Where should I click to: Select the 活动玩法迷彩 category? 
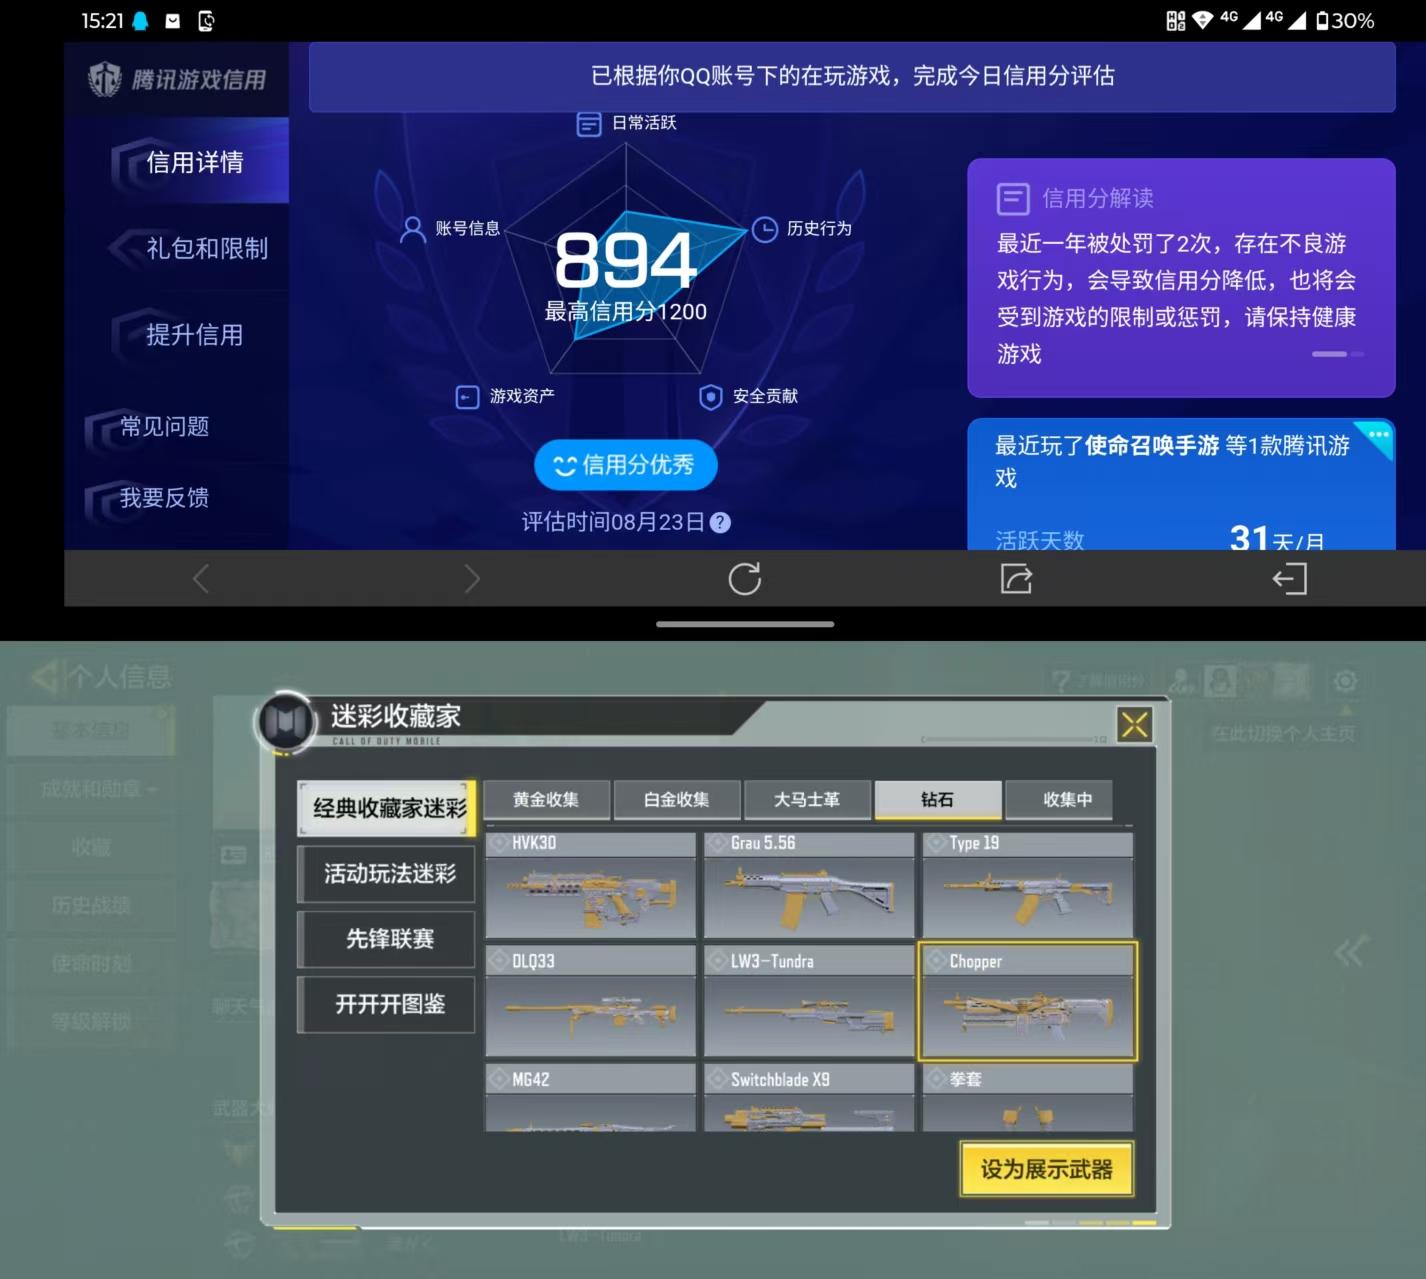tap(387, 874)
